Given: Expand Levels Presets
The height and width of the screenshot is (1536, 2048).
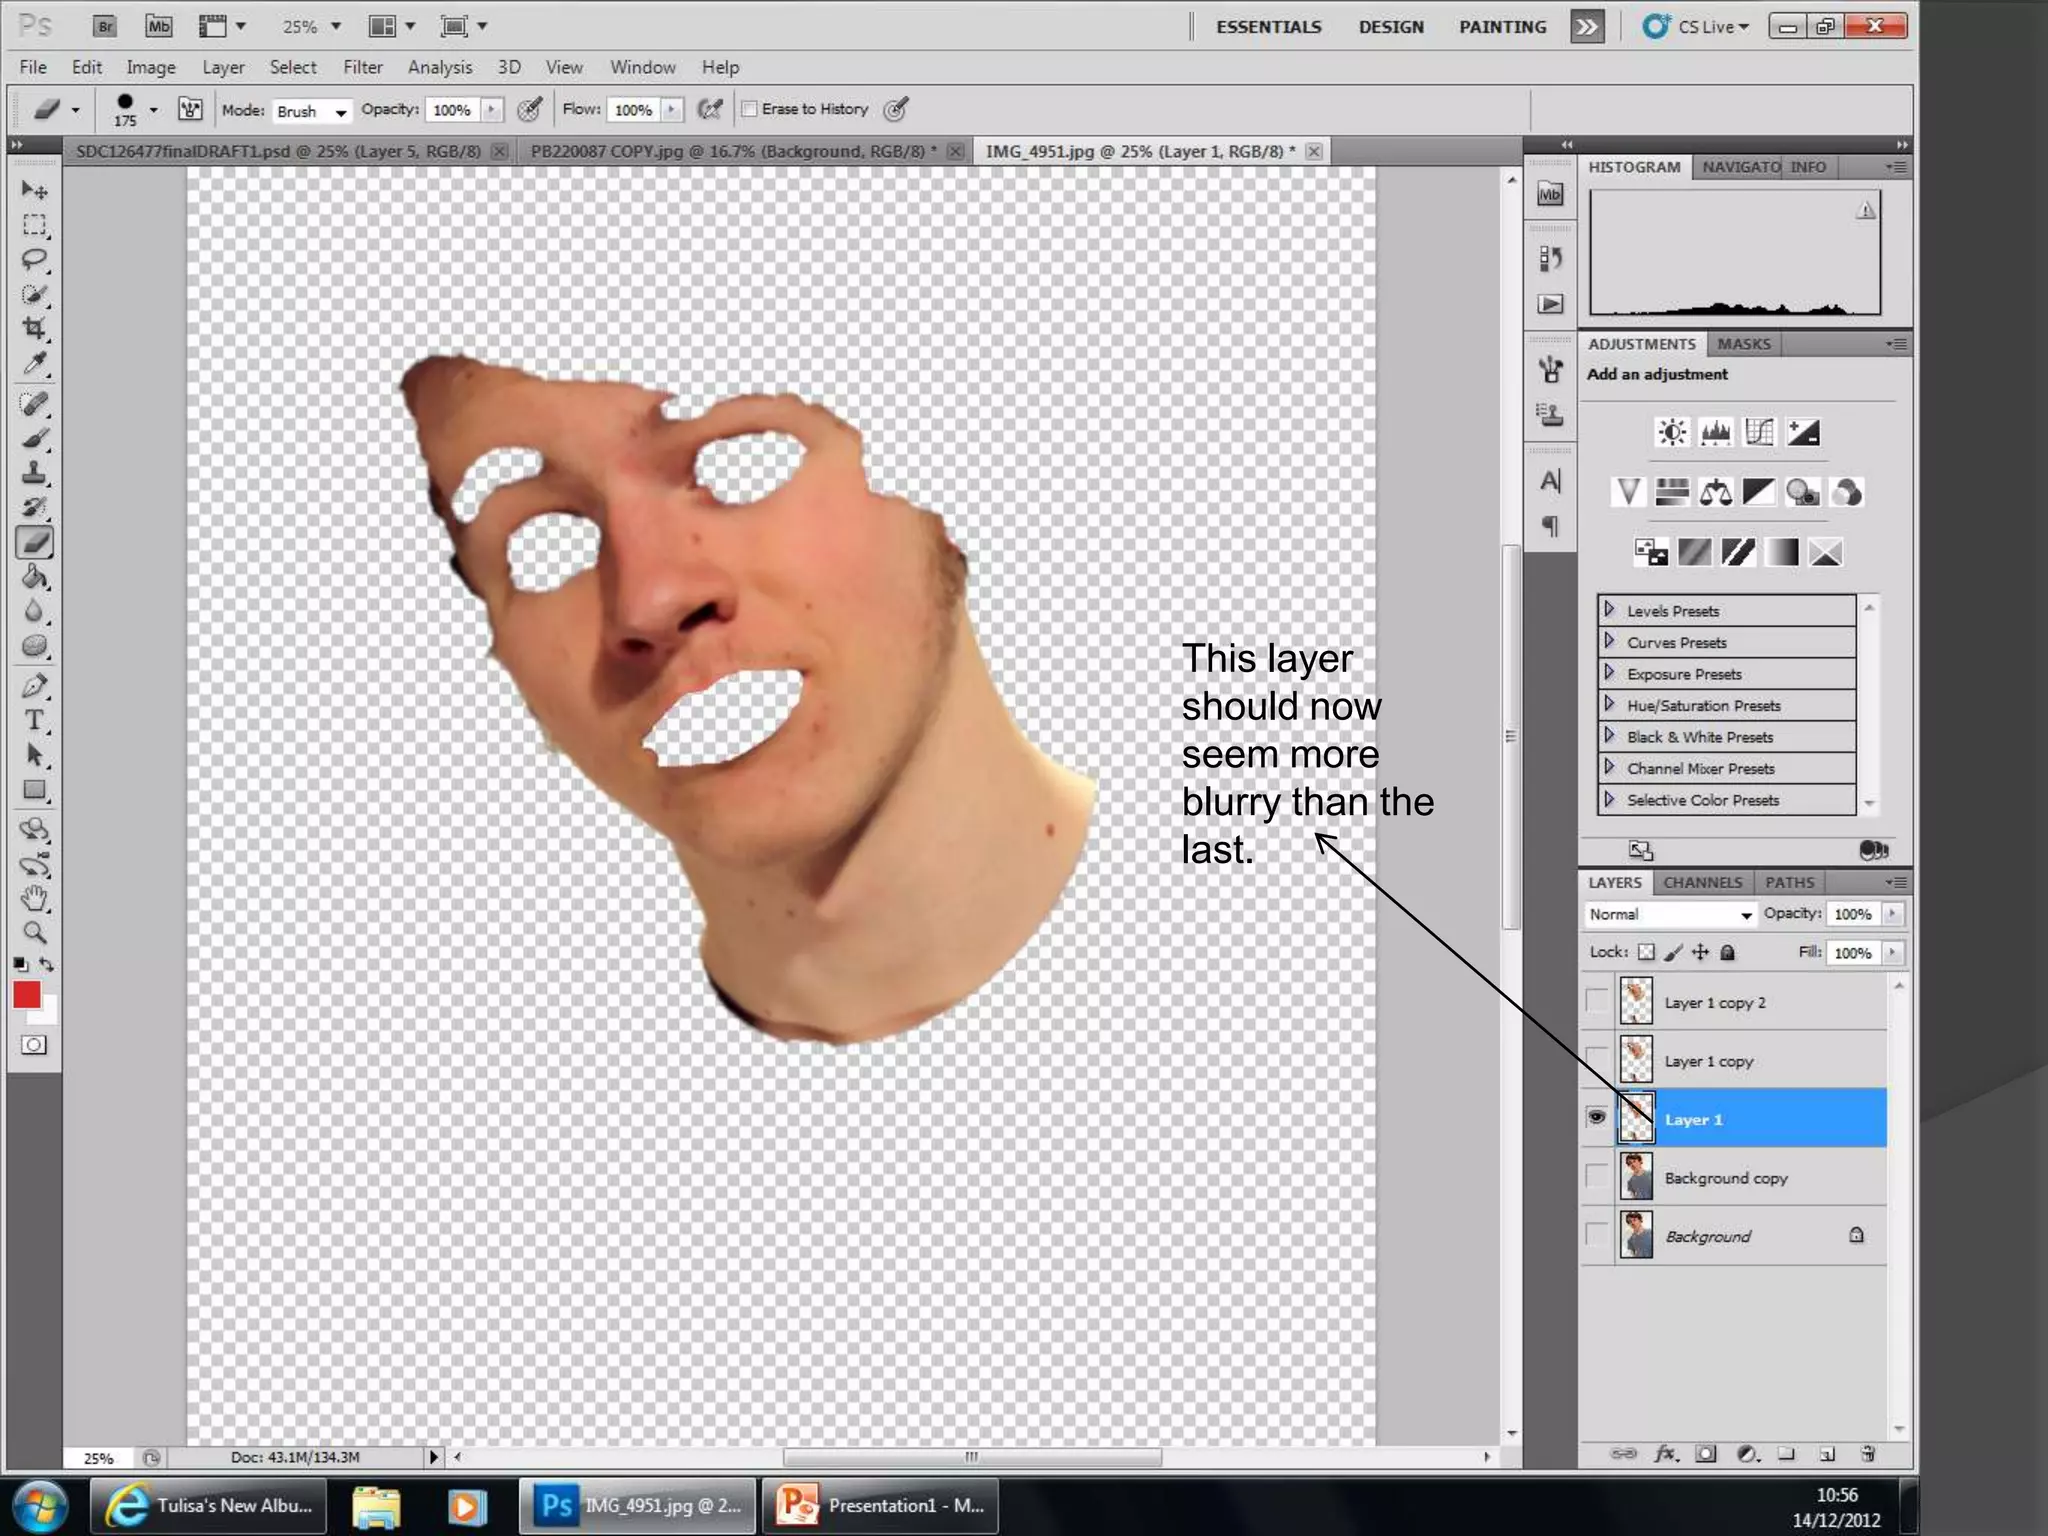Looking at the screenshot, I should 1609,609.
